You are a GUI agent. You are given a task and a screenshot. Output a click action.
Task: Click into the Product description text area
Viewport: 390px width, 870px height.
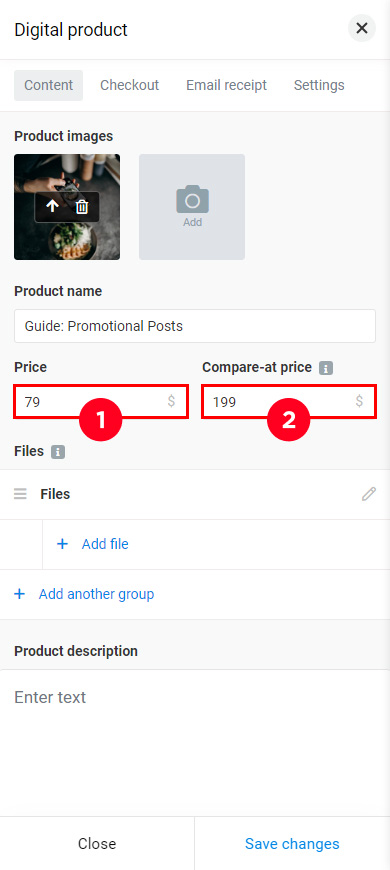(195, 742)
